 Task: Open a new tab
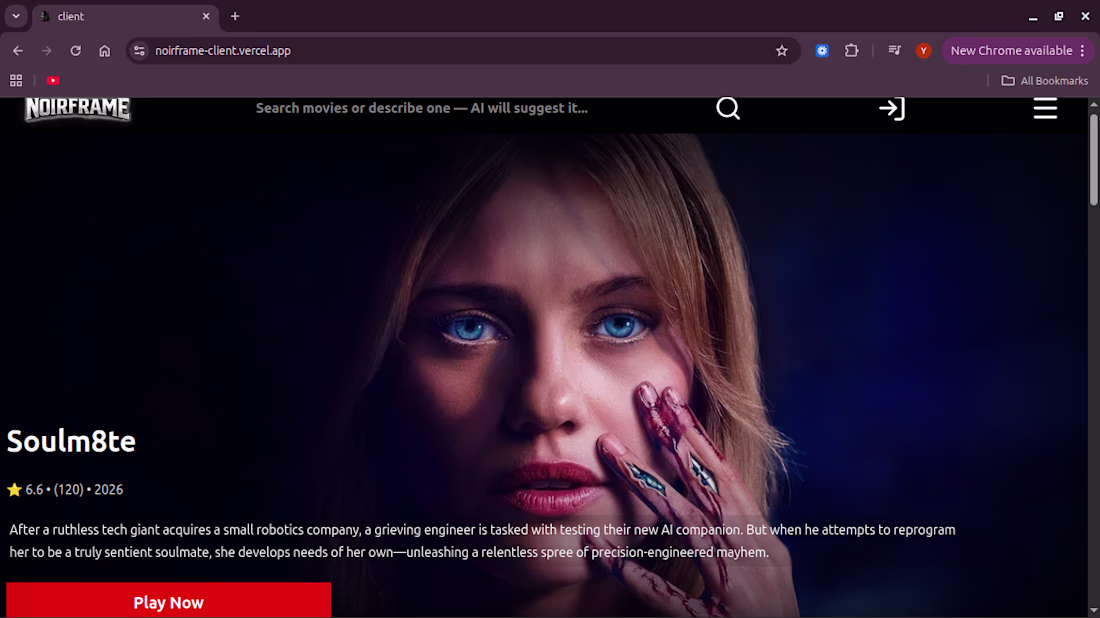point(235,16)
